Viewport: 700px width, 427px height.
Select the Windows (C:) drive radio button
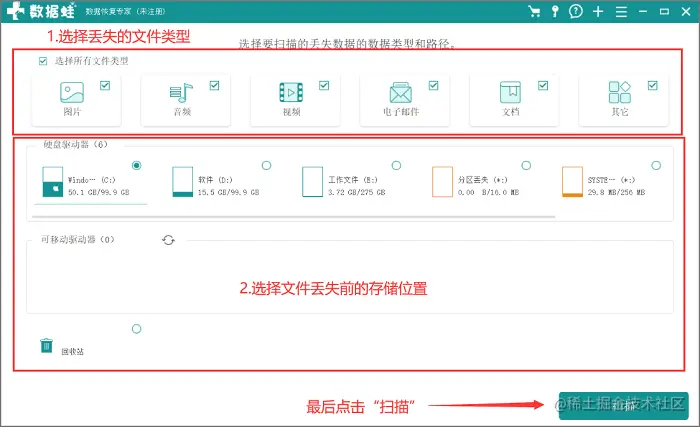pos(137,165)
